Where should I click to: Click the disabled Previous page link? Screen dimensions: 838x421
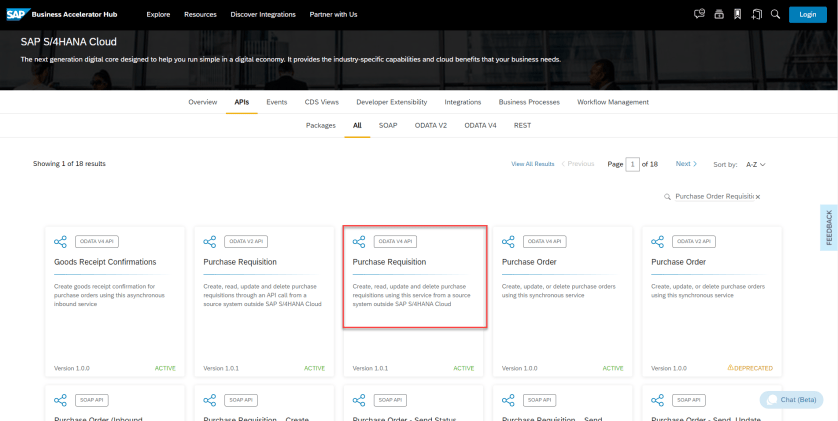pyautogui.click(x=578, y=164)
